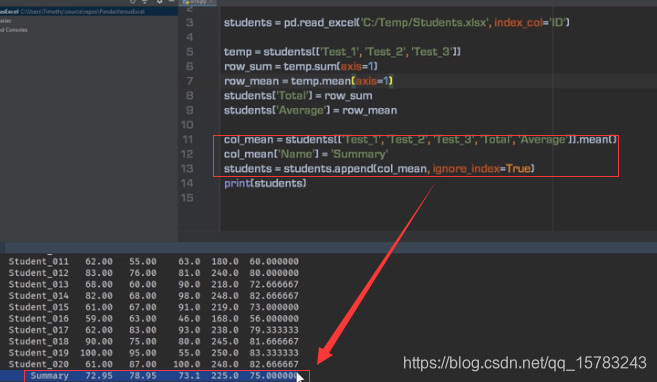Click gutter line number 3
Image resolution: width=657 pixels, height=382 pixels.
(190, 23)
